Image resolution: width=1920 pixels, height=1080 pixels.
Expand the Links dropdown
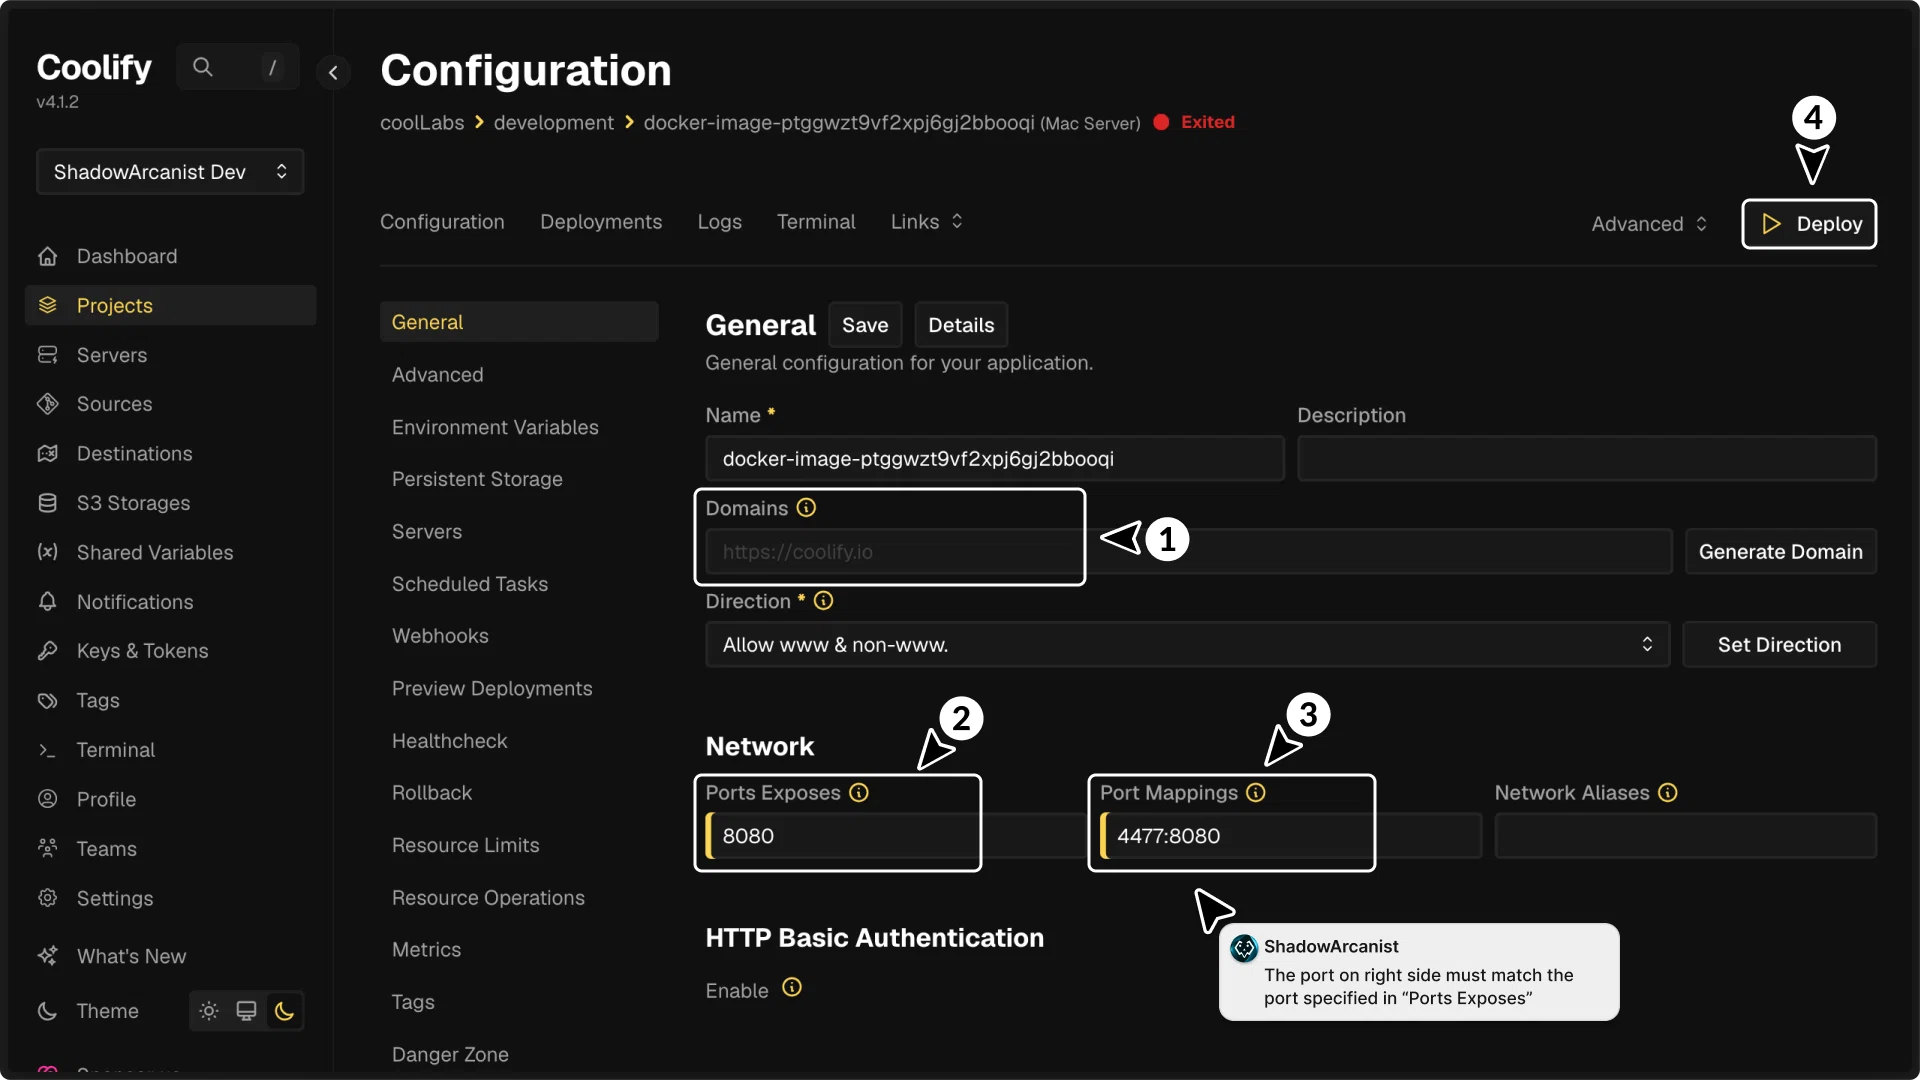click(x=927, y=222)
